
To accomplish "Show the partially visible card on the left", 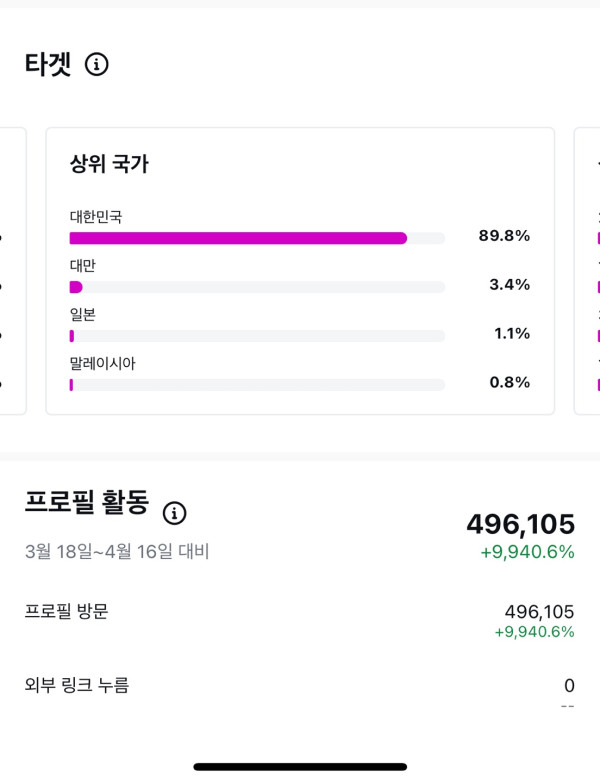I will pyautogui.click(x=12, y=270).
